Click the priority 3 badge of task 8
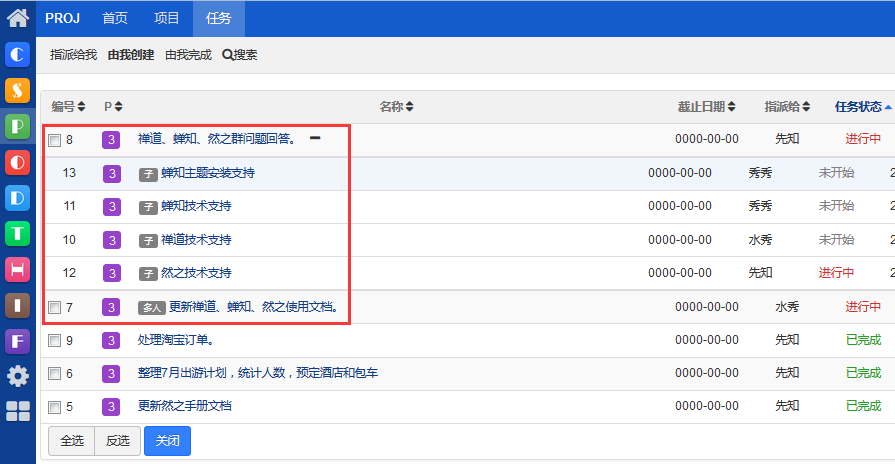Screen dimensions: 895x464 [x=111, y=140]
